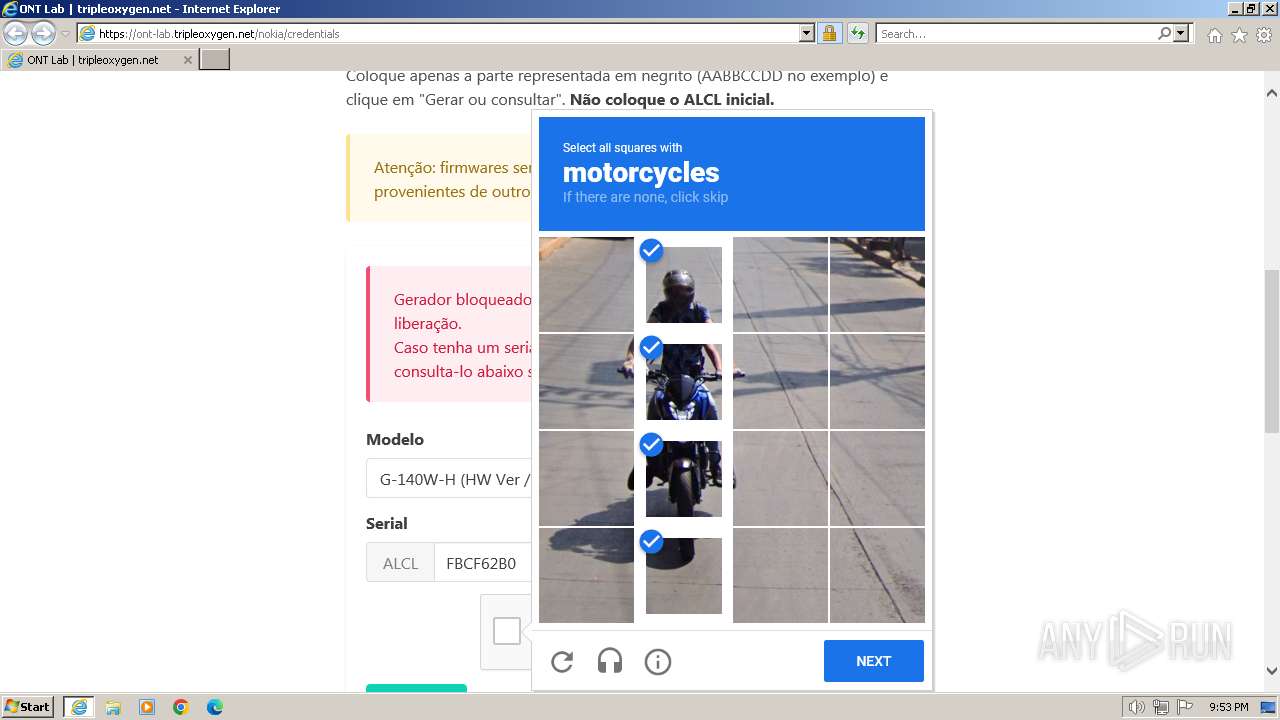This screenshot has width=1280, height=720.
Task: Open the Modelo G-140W-H dropdown
Action: [x=450, y=479]
